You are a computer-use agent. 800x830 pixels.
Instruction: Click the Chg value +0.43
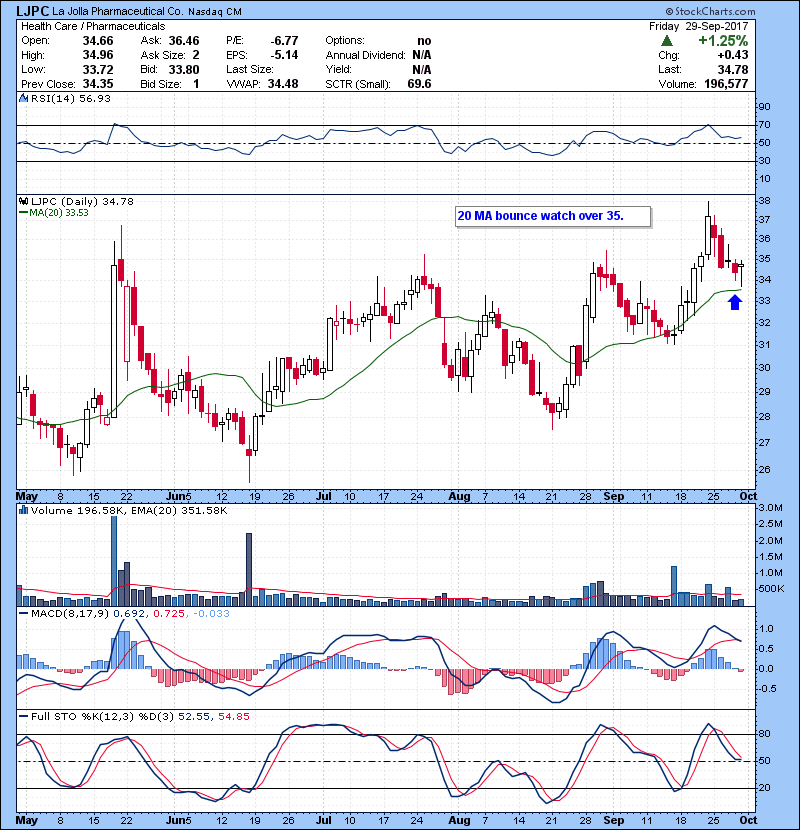(733, 55)
